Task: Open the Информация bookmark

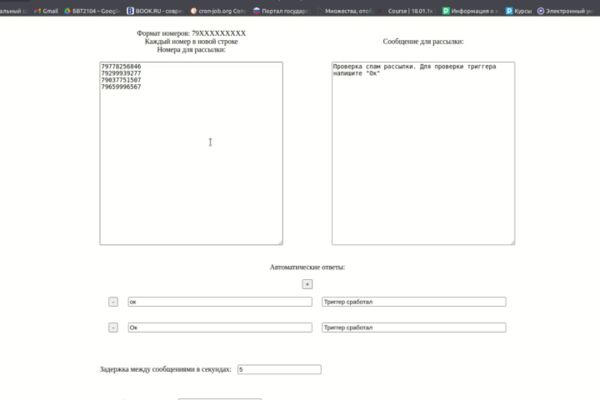Action: click(x=470, y=11)
